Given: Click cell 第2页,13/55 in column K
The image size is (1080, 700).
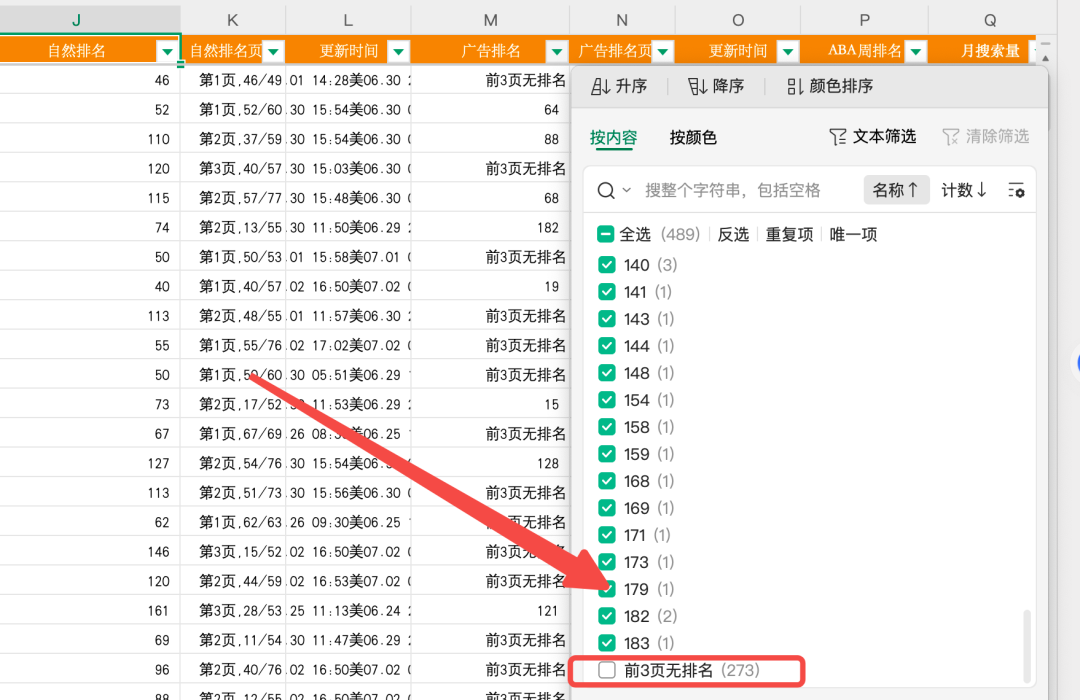Looking at the screenshot, I should pyautogui.click(x=233, y=227).
